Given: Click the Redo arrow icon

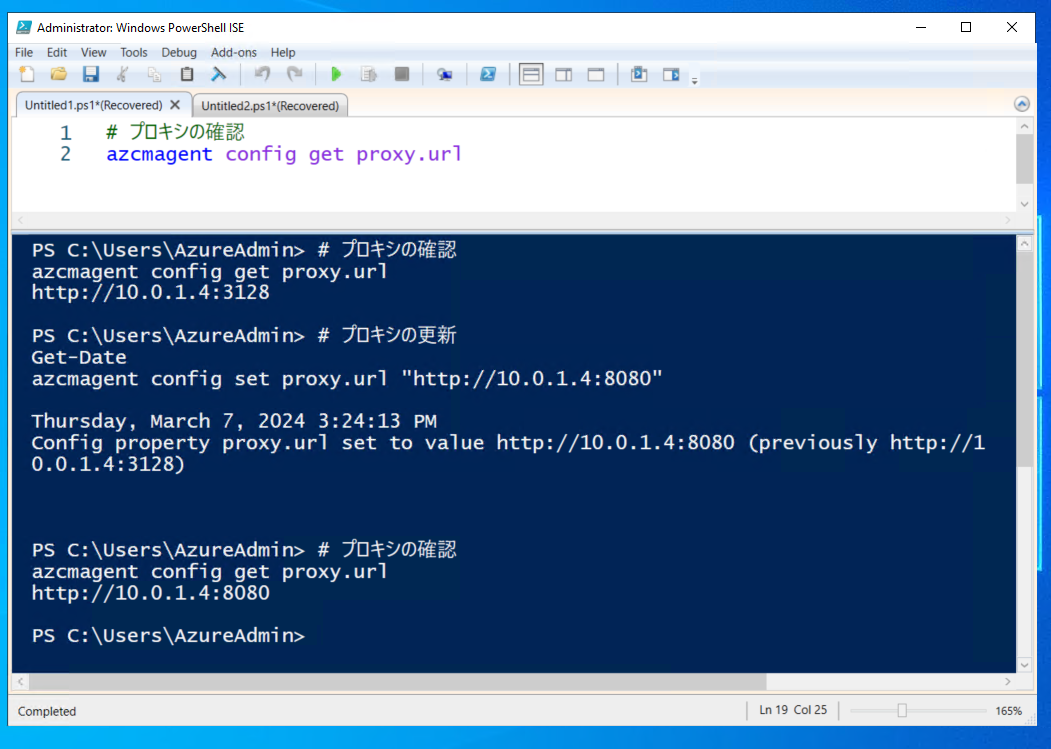Looking at the screenshot, I should [294, 74].
